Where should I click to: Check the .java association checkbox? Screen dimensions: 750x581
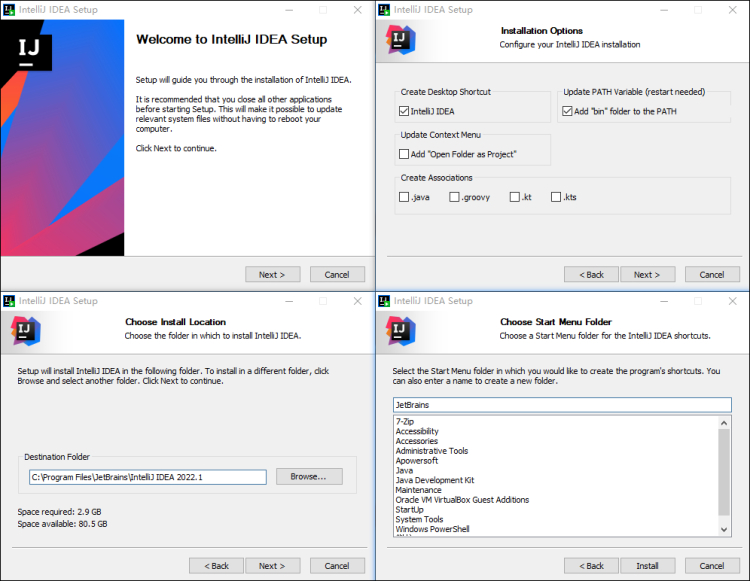[x=404, y=197]
